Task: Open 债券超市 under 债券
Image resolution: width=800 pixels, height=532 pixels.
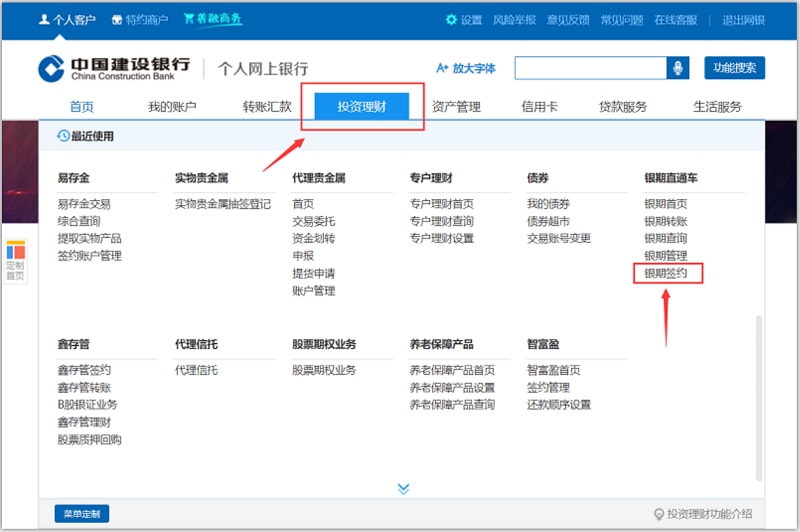Action: coord(549,221)
